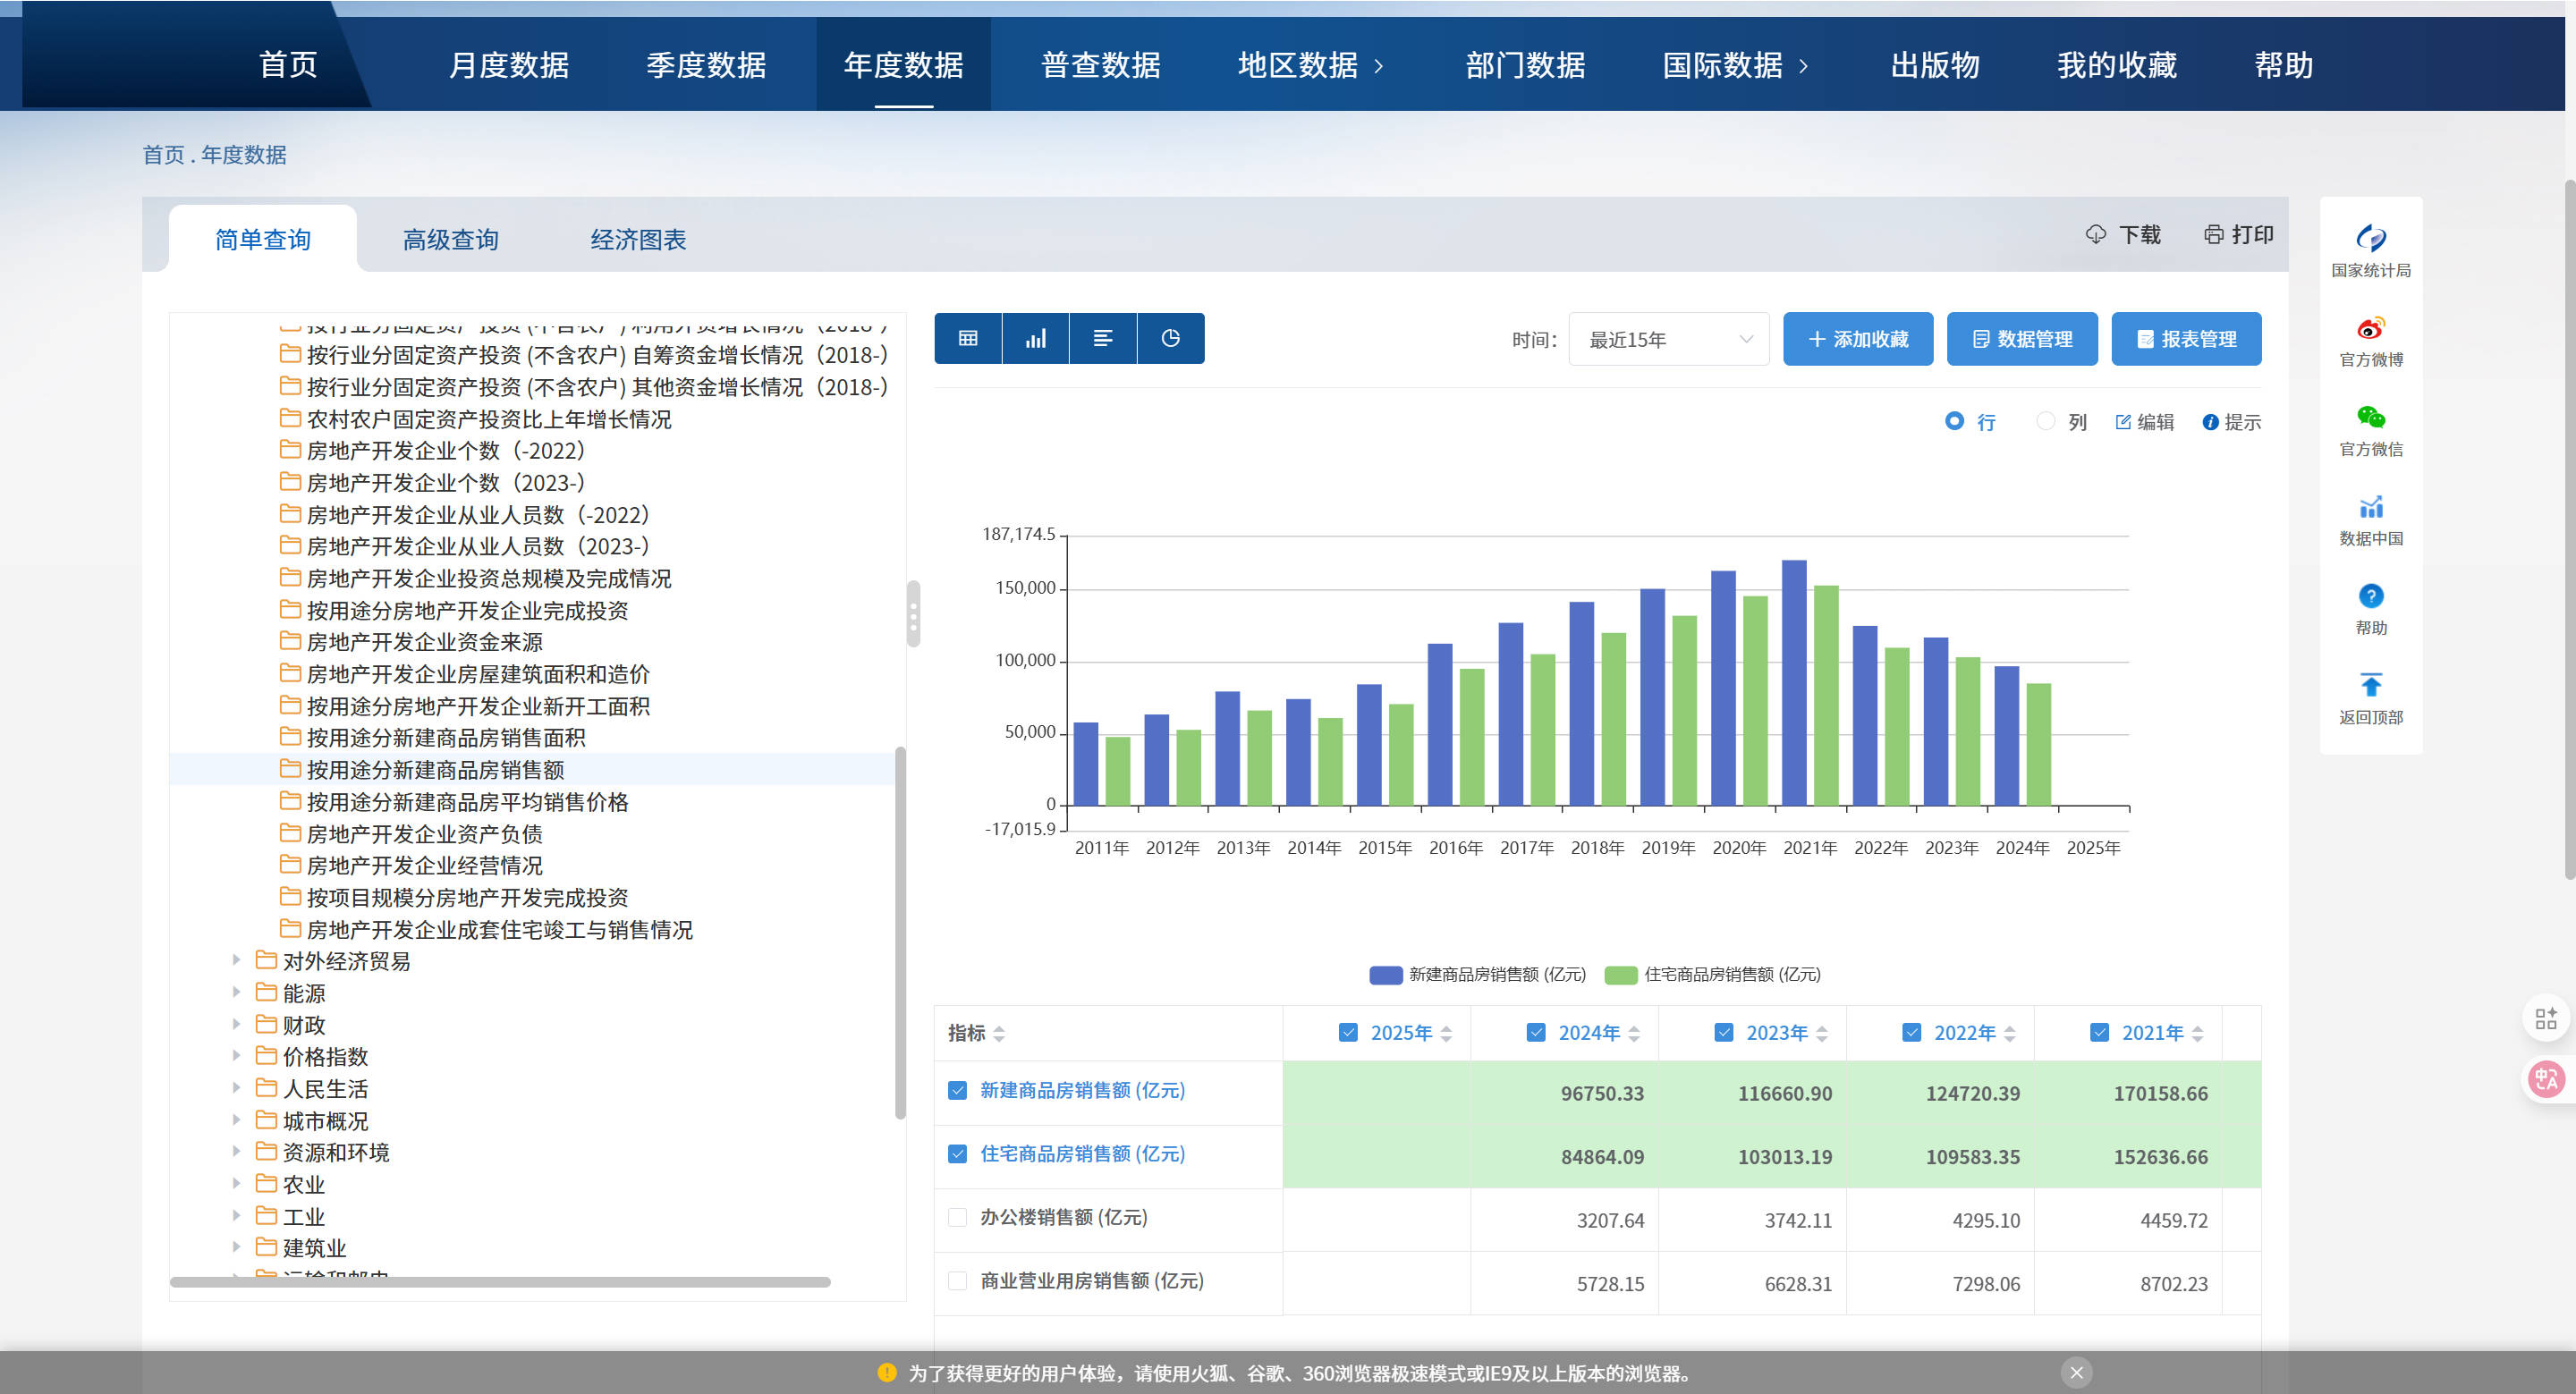Switch to bar chart view icon
This screenshot has height=1394, width=2576.
(1035, 339)
